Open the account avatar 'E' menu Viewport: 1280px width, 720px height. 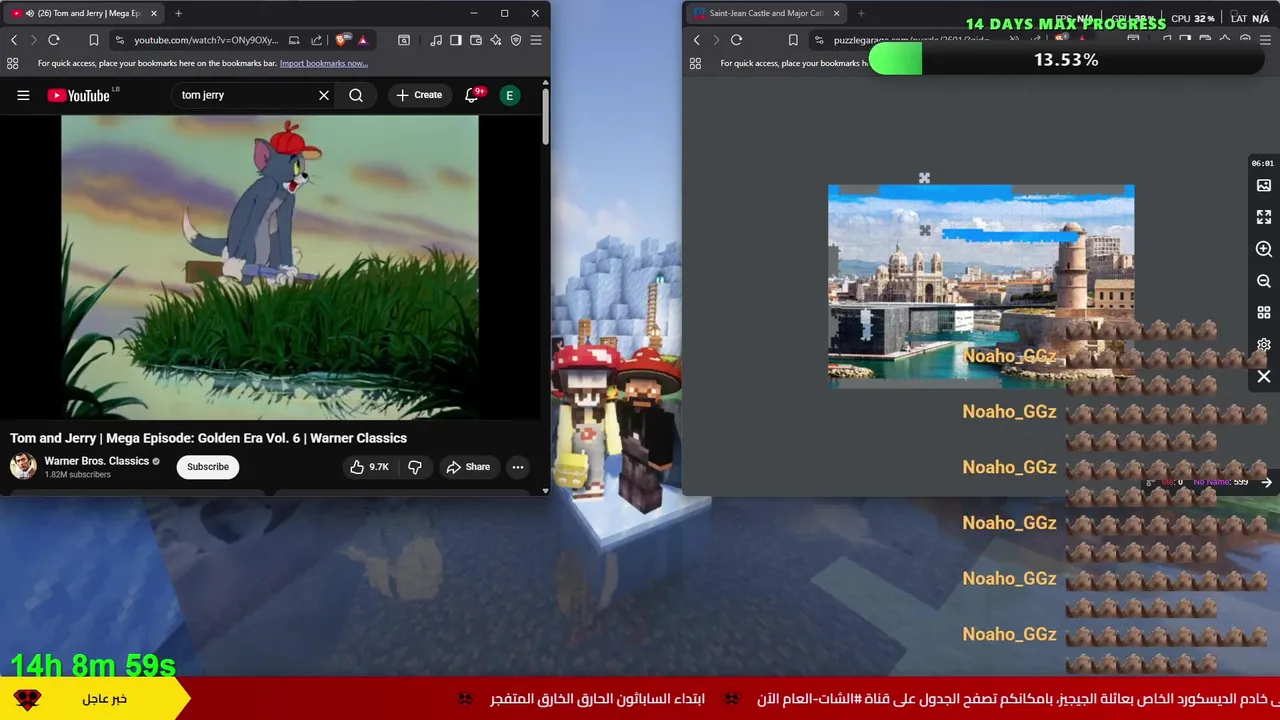tap(510, 95)
